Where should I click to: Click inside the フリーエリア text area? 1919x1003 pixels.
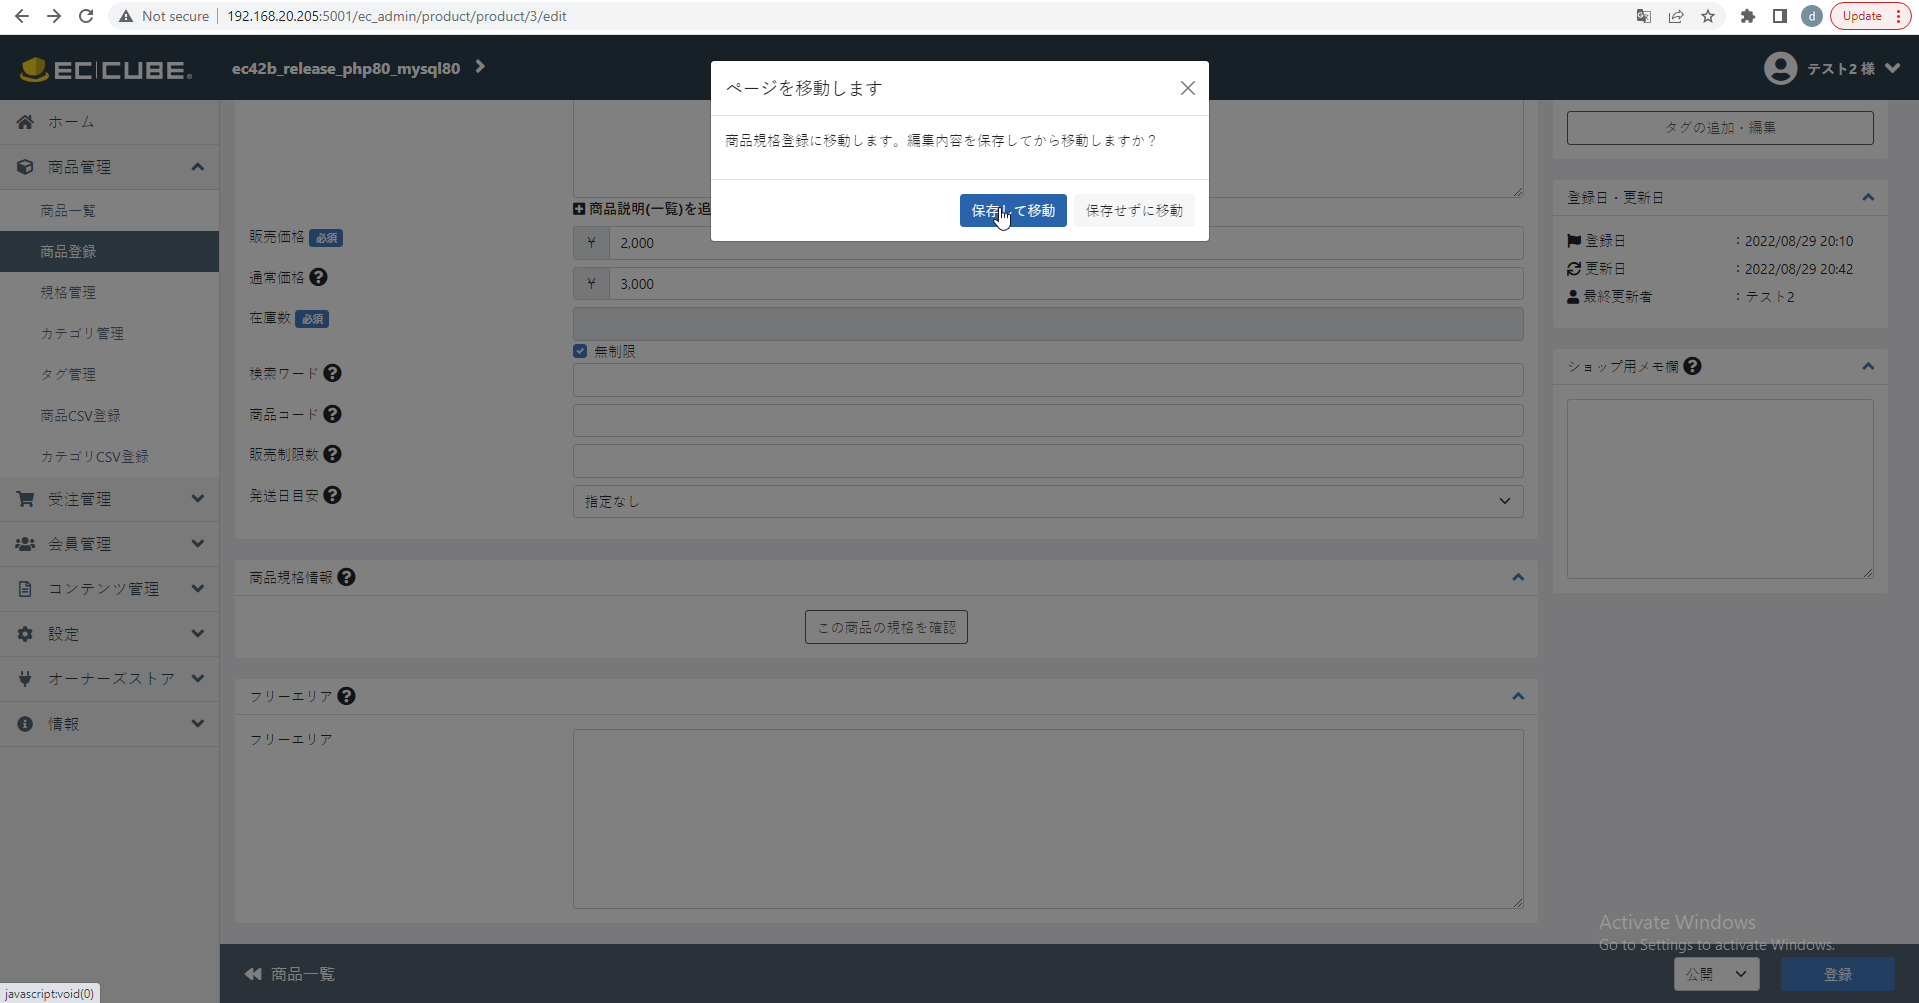1047,818
